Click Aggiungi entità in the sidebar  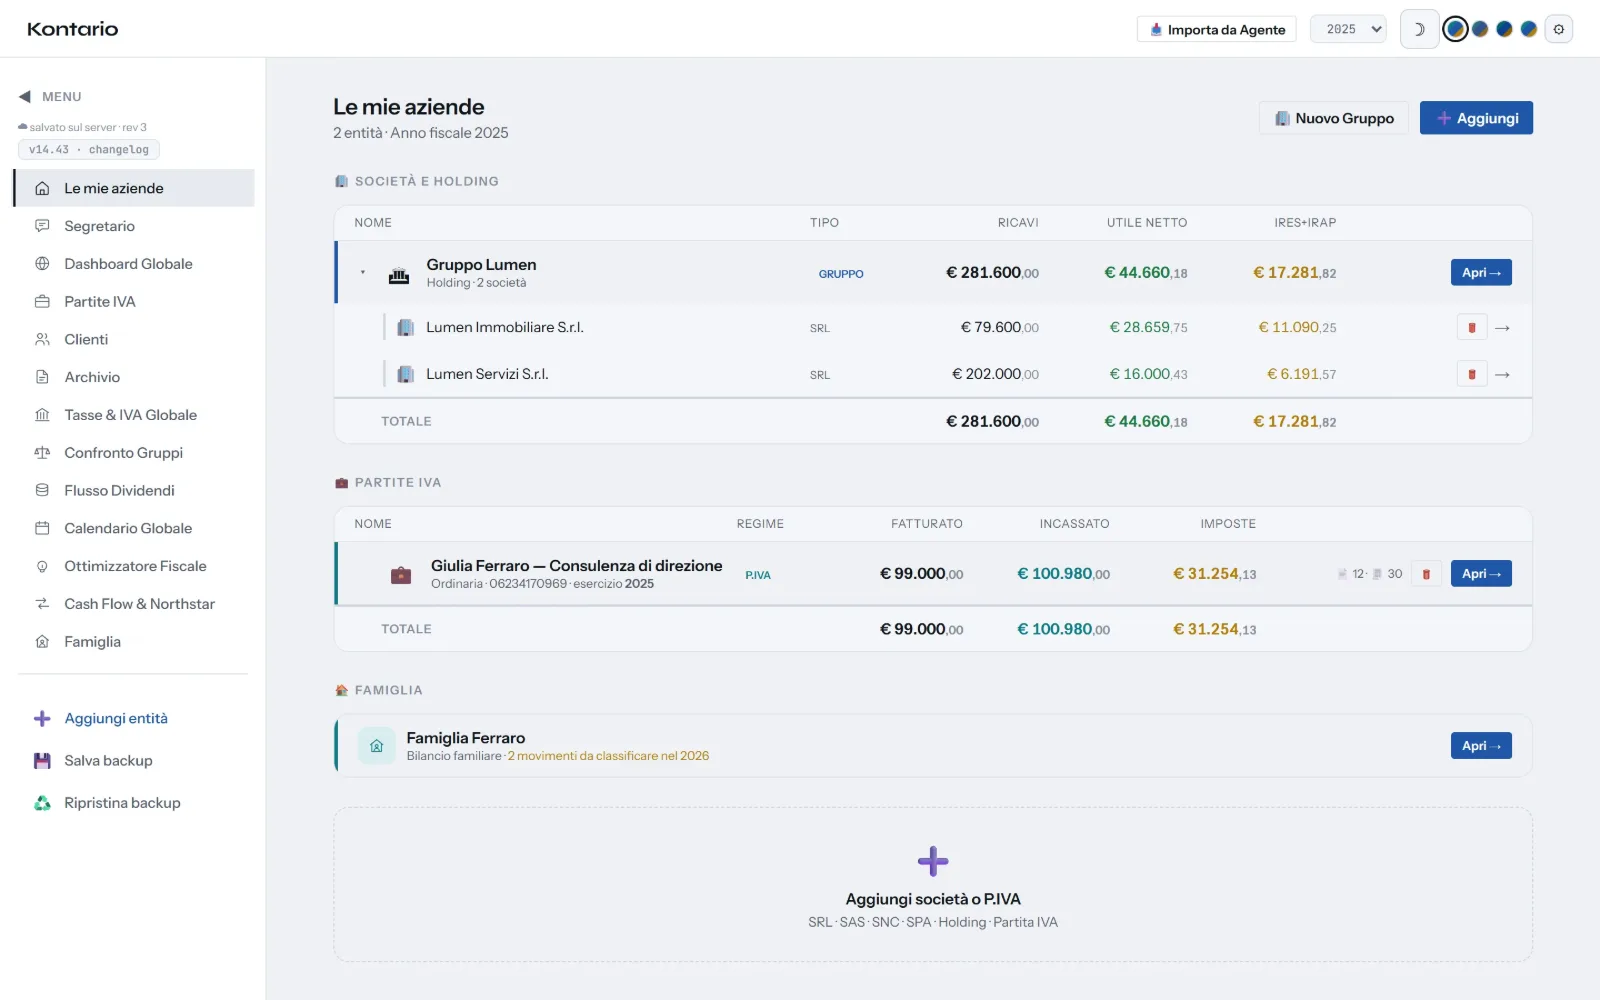(134, 719)
